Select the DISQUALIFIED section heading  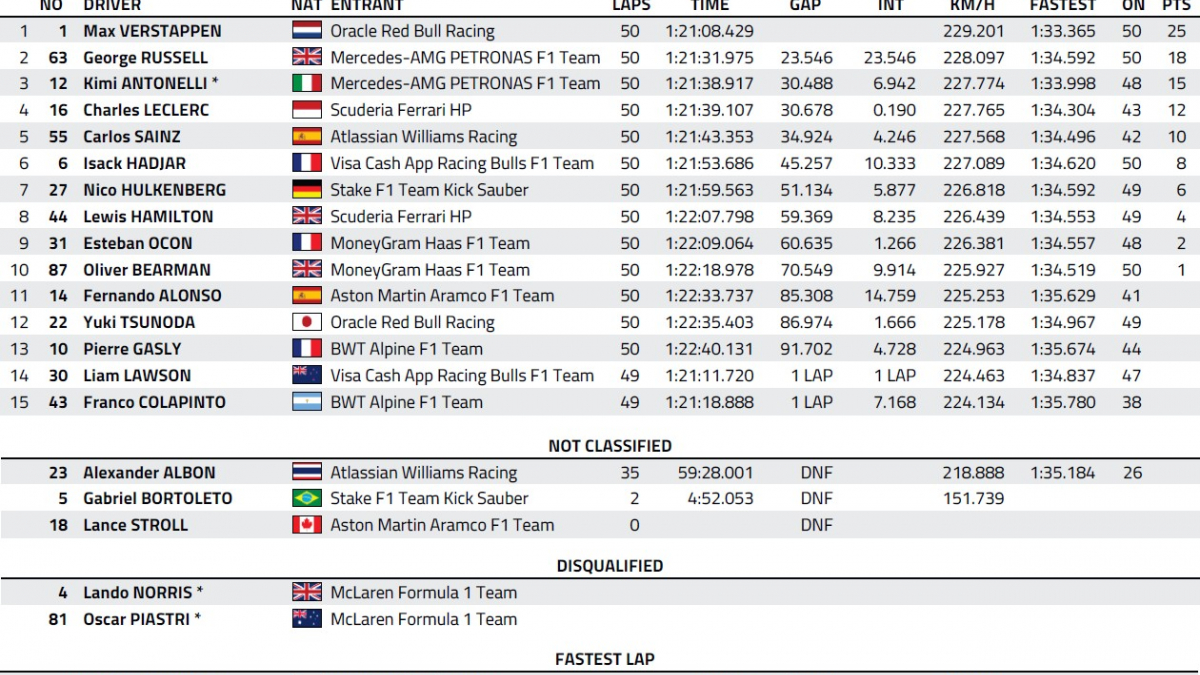pos(610,566)
